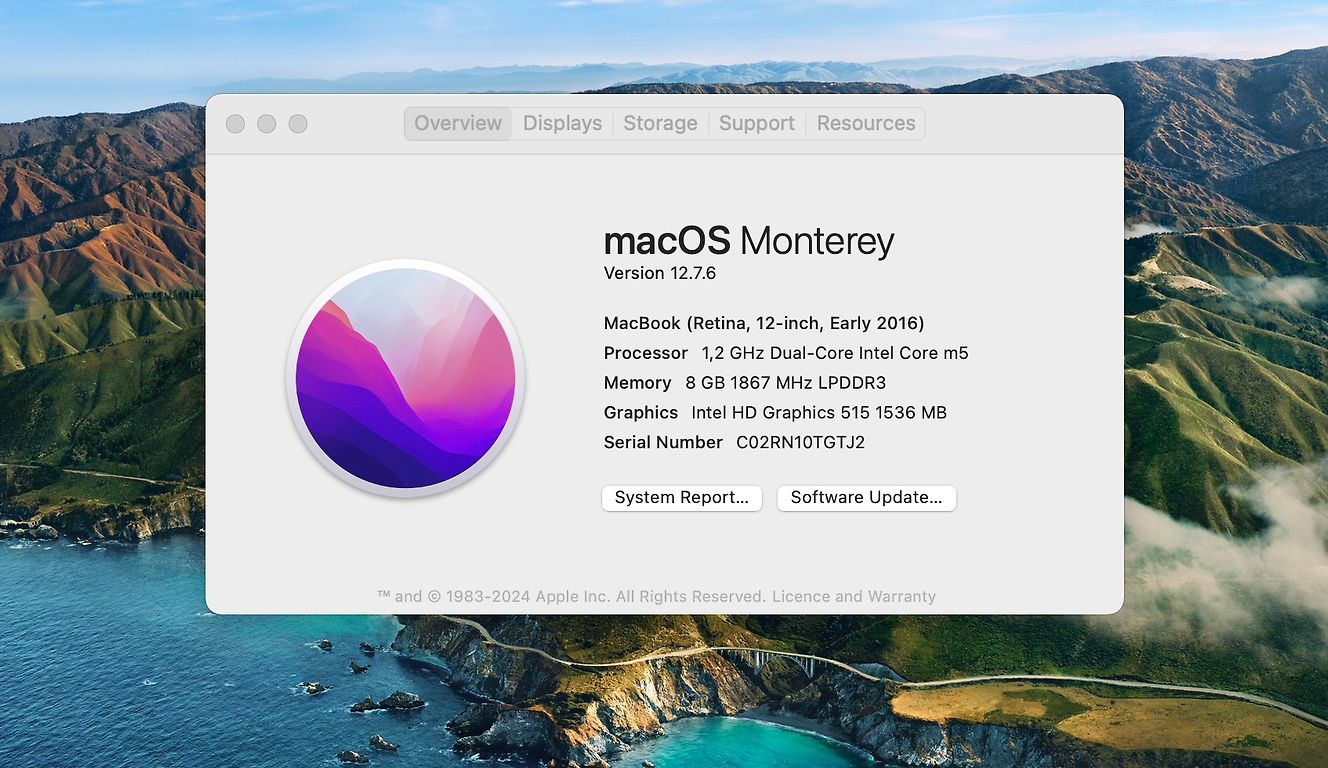Open System Report

(x=682, y=498)
